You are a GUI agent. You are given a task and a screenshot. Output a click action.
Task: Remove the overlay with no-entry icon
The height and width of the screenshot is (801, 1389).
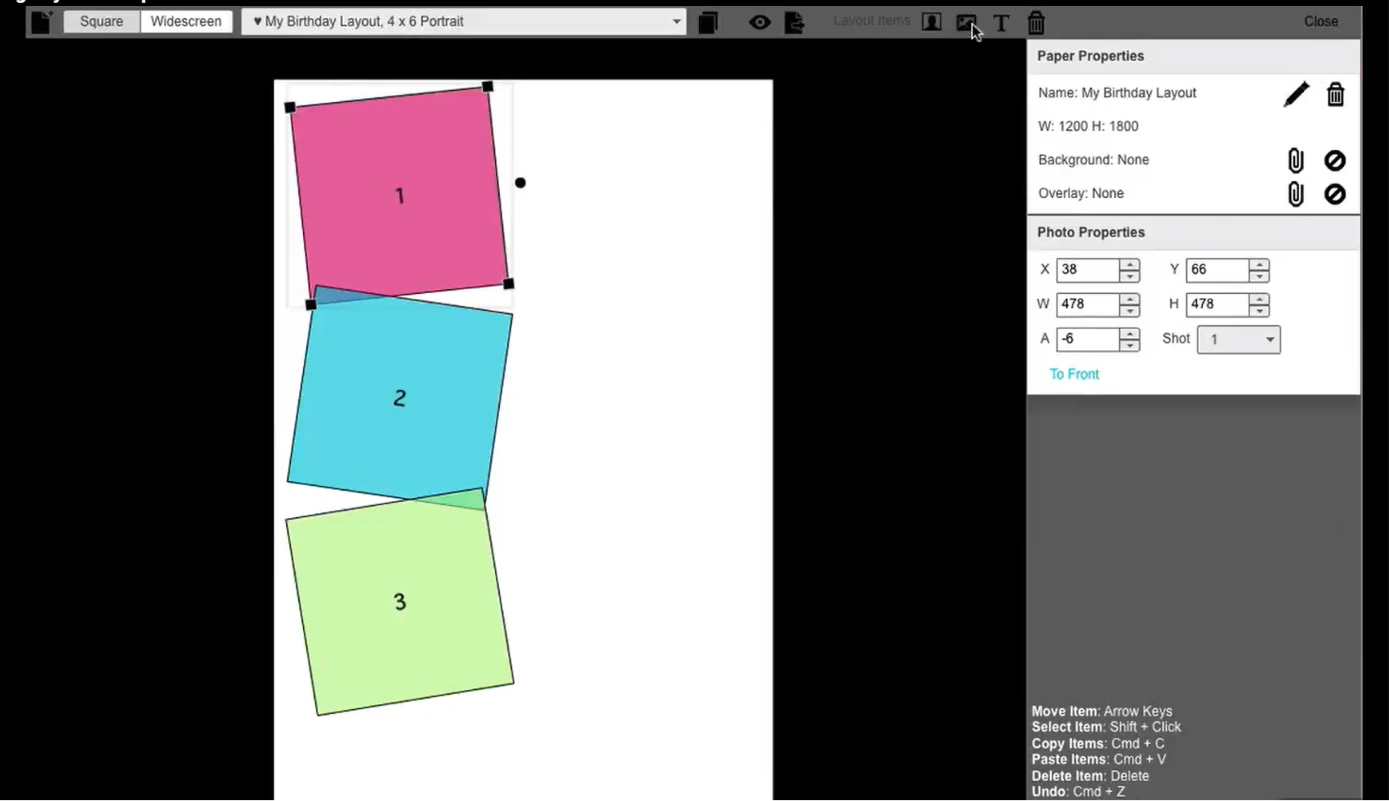click(x=1335, y=194)
